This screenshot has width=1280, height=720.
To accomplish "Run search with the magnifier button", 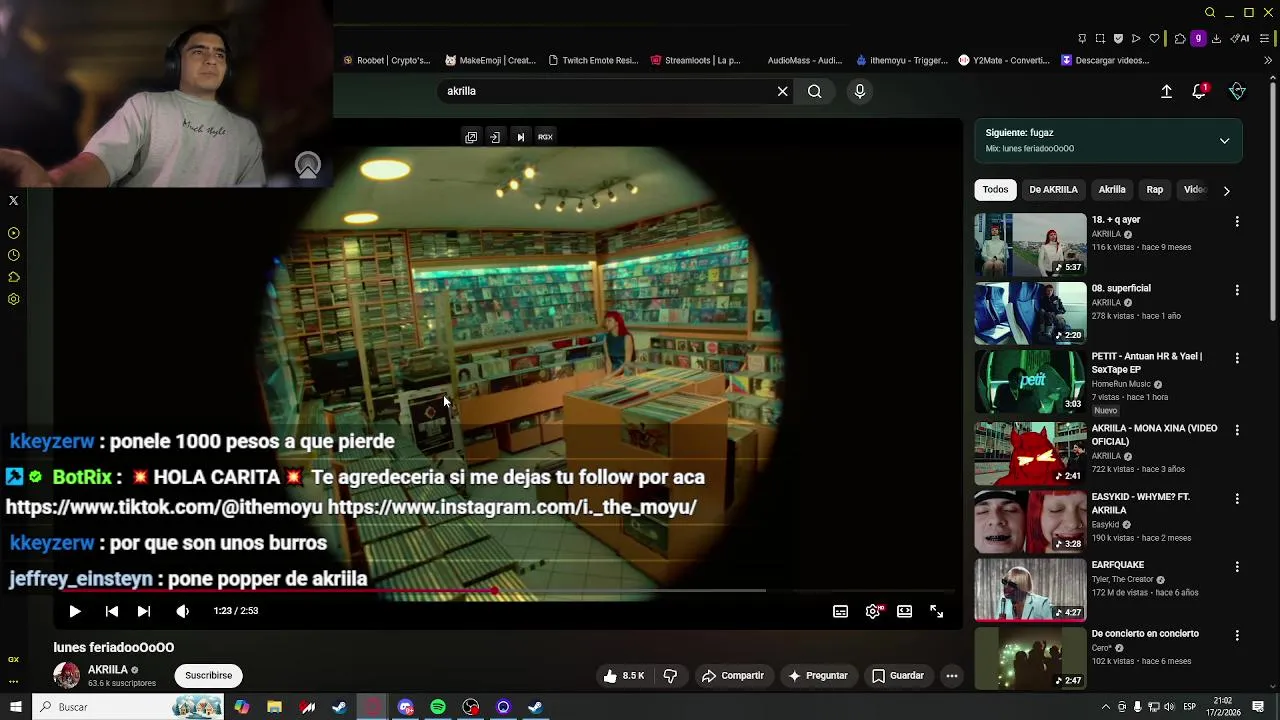I will 815,91.
